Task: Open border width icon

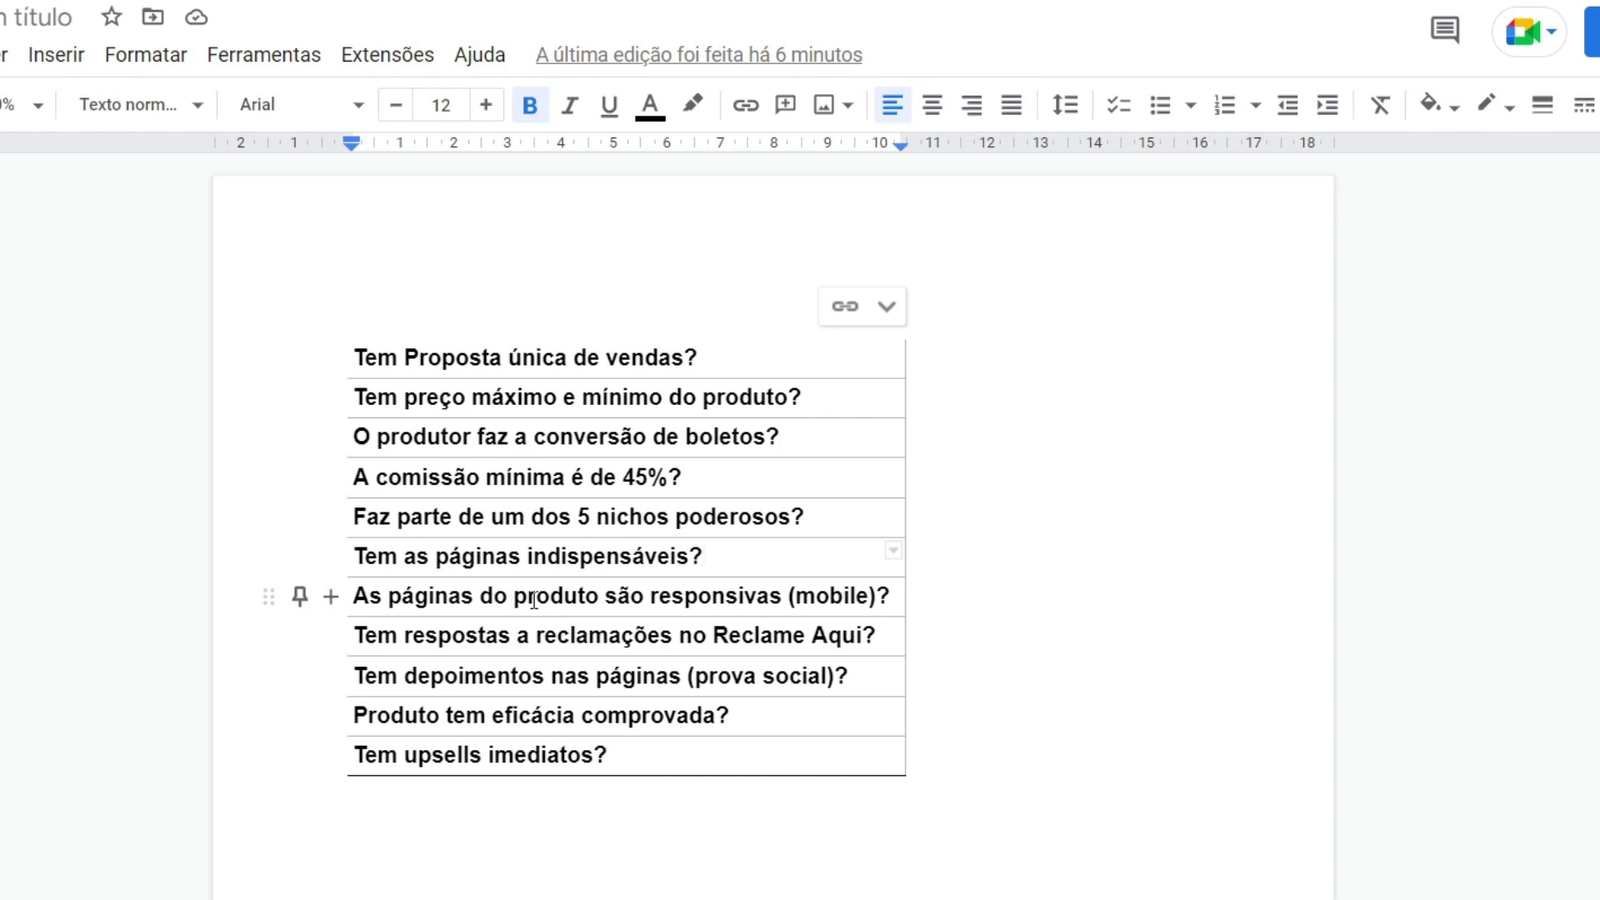Action: coord(1543,105)
